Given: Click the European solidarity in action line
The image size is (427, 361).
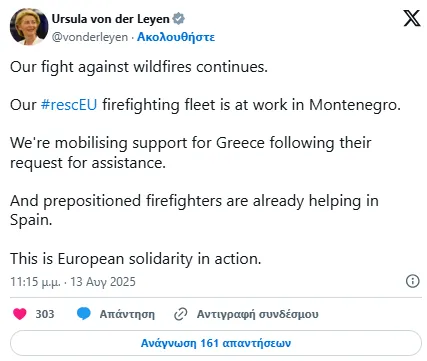Looking at the screenshot, I should click(x=136, y=259).
